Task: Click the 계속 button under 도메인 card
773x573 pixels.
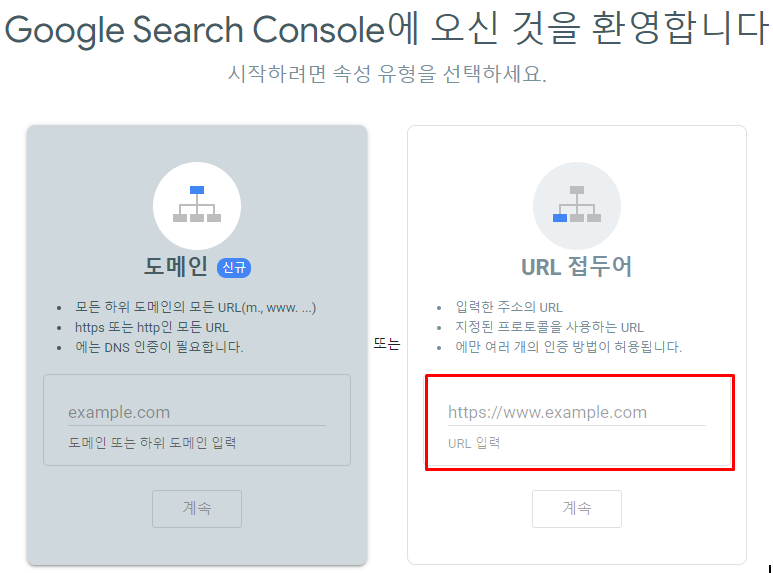Action: tap(197, 508)
